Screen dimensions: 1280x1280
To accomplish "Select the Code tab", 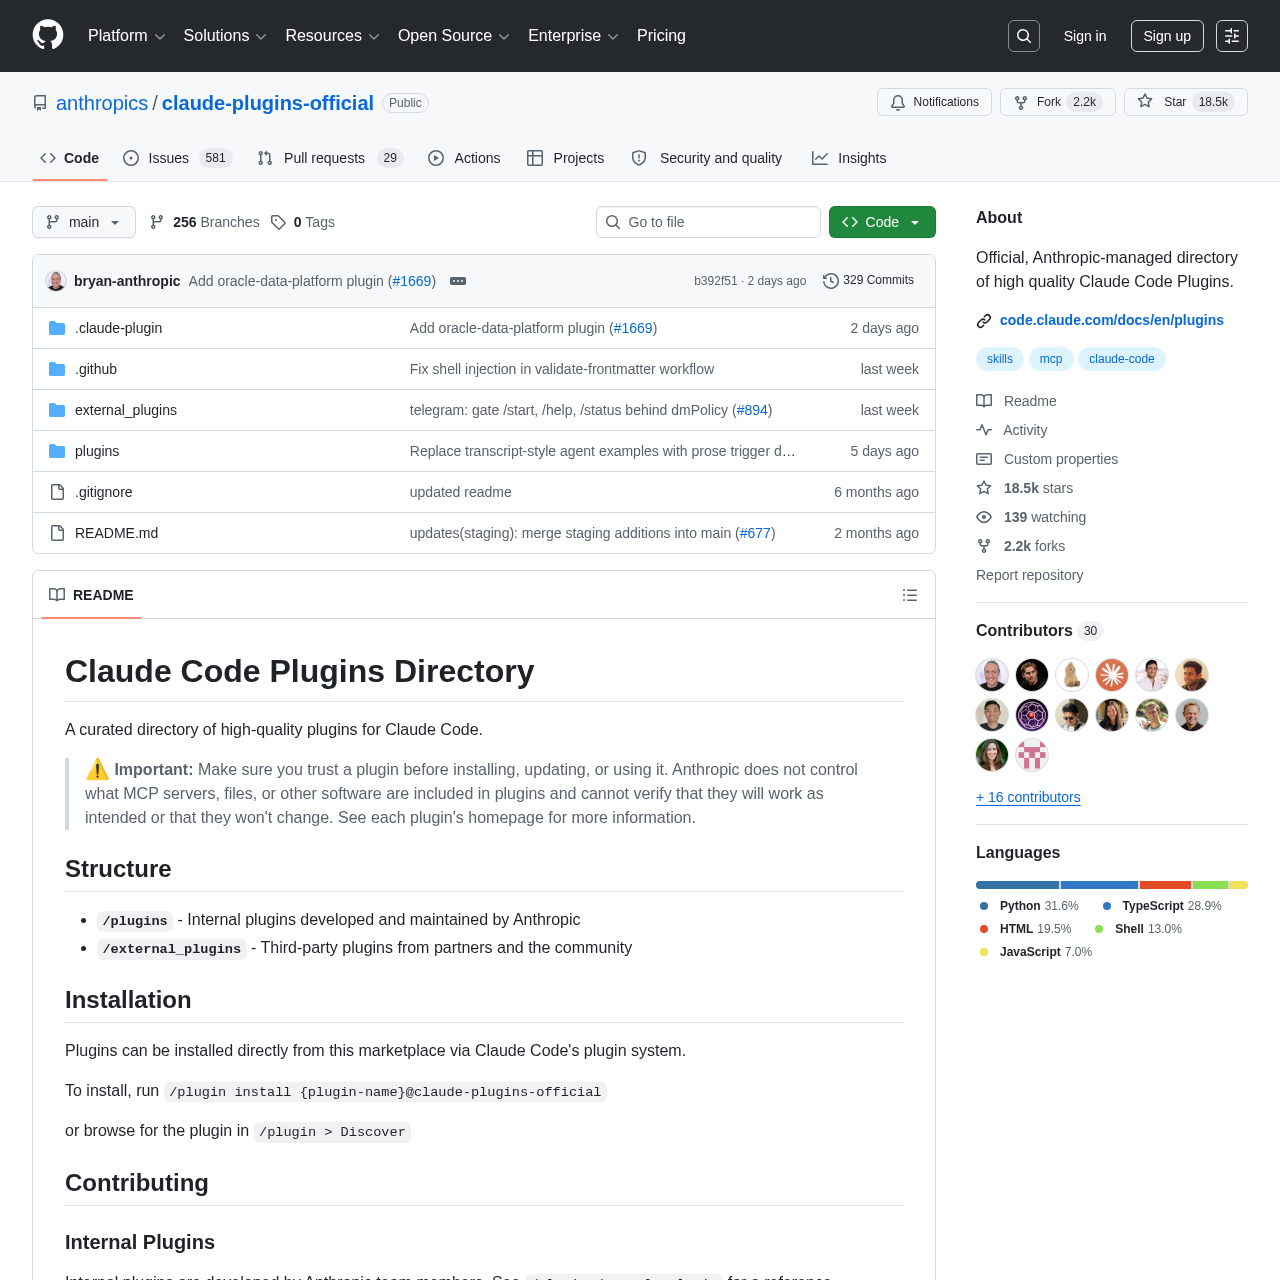I will [70, 158].
